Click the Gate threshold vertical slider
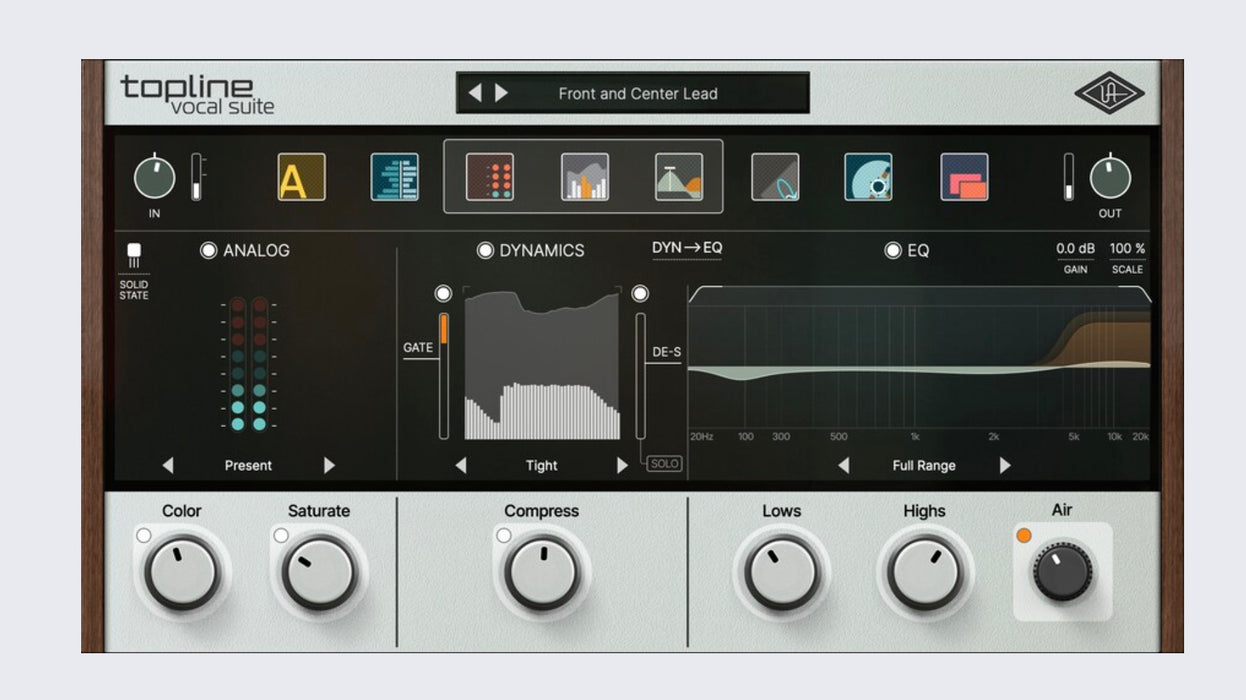The height and width of the screenshot is (700, 1246). pos(444,375)
